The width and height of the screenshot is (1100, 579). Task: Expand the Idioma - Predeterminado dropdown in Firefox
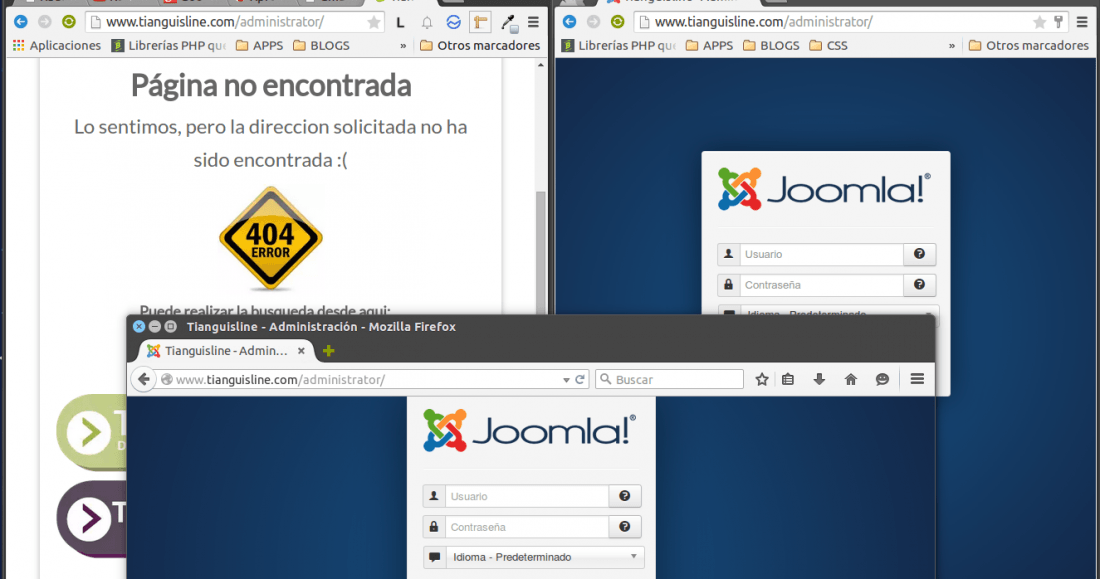click(x=533, y=557)
